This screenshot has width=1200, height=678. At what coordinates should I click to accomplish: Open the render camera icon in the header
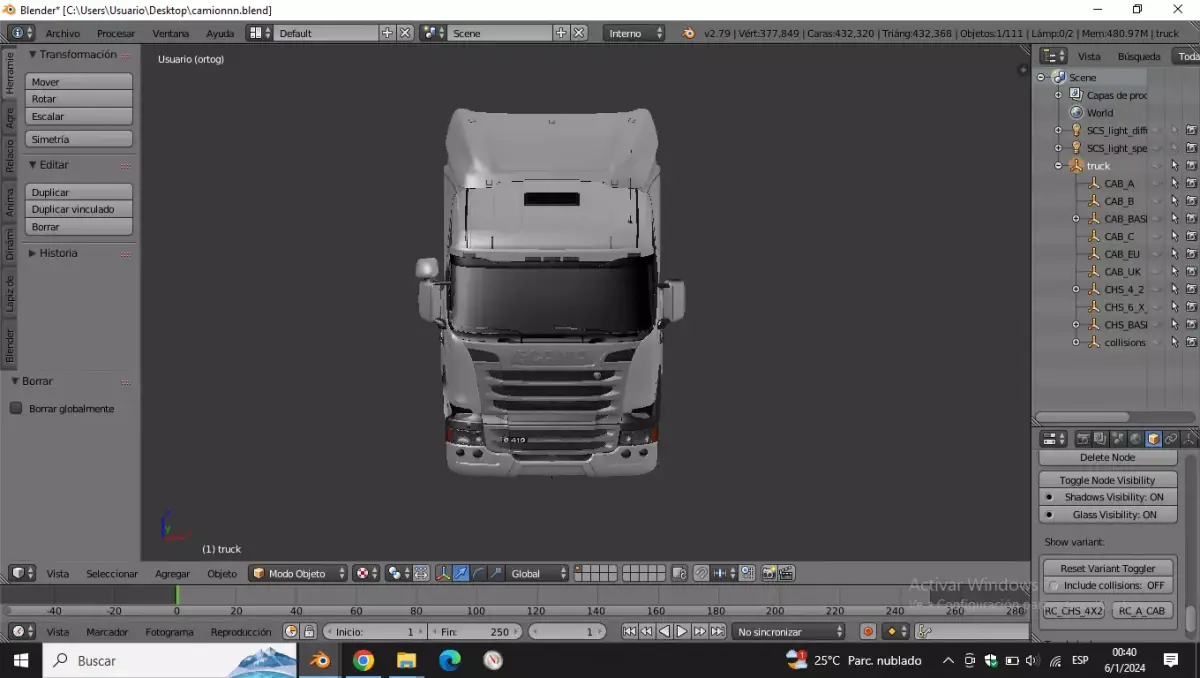(x=768, y=573)
